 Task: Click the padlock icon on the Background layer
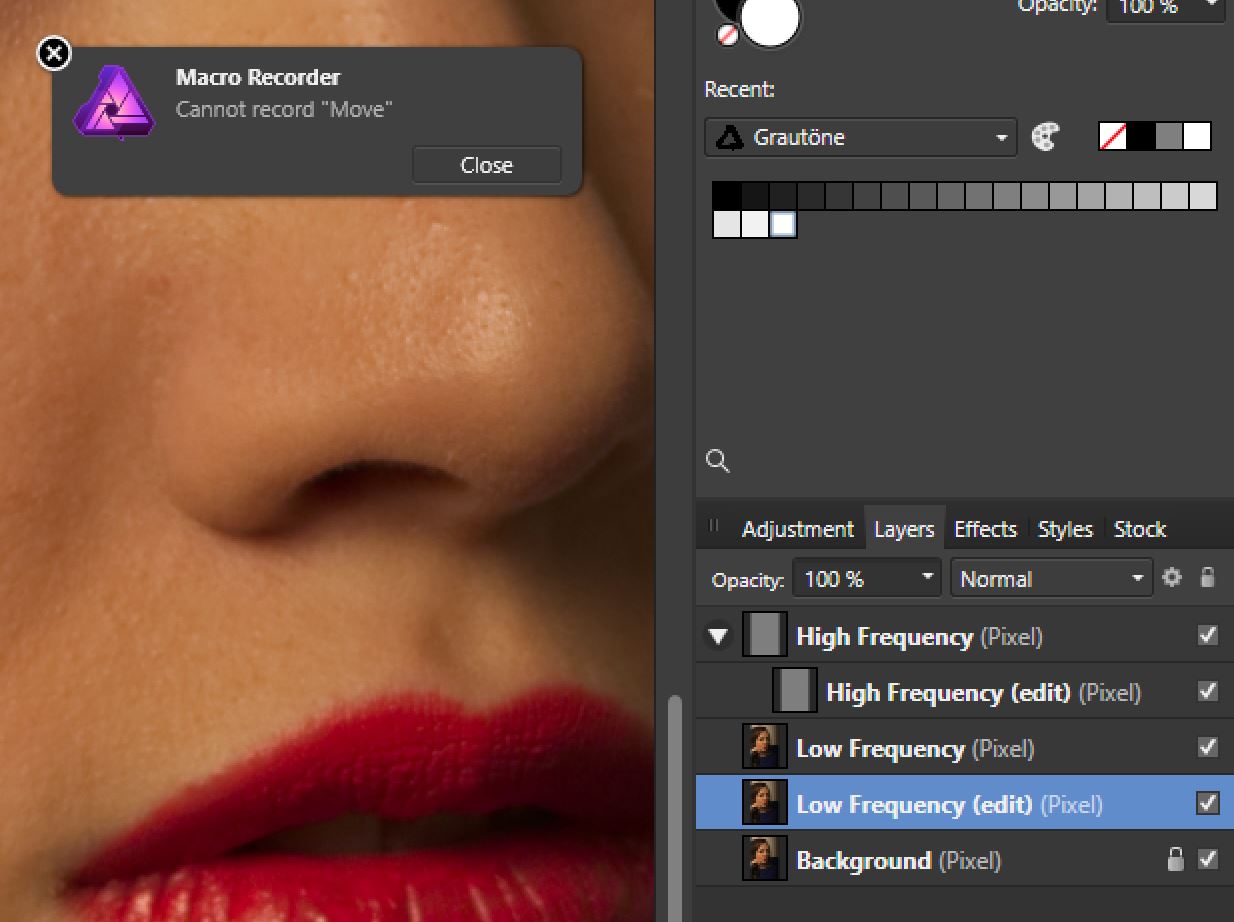point(1176,860)
